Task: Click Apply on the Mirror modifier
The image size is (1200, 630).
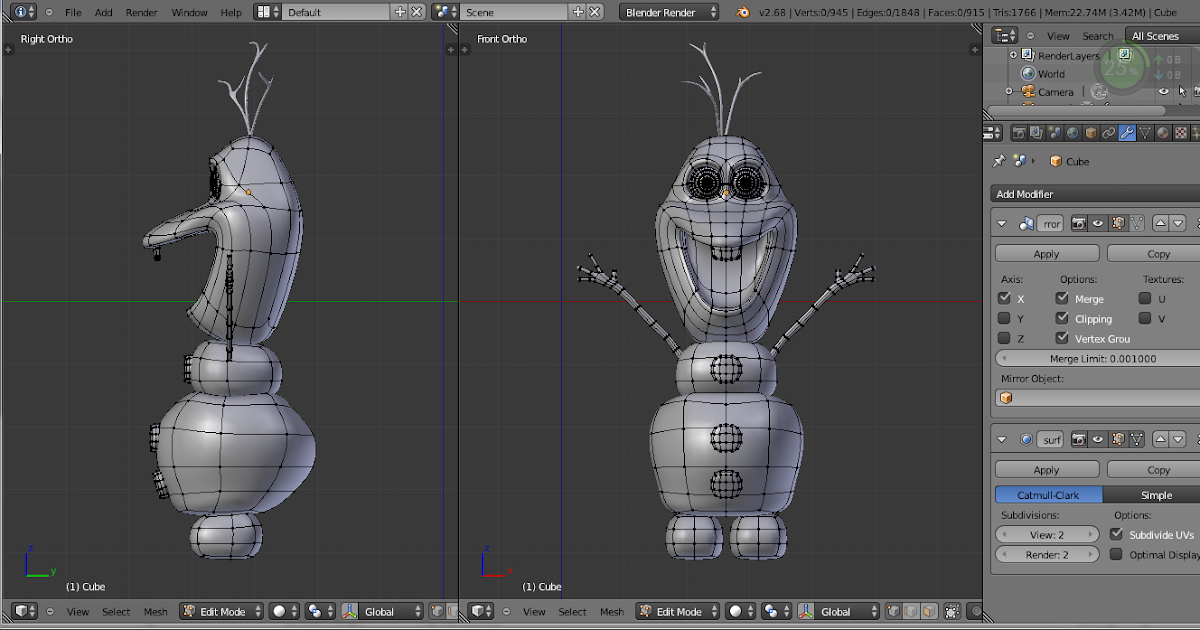Action: tap(1046, 253)
